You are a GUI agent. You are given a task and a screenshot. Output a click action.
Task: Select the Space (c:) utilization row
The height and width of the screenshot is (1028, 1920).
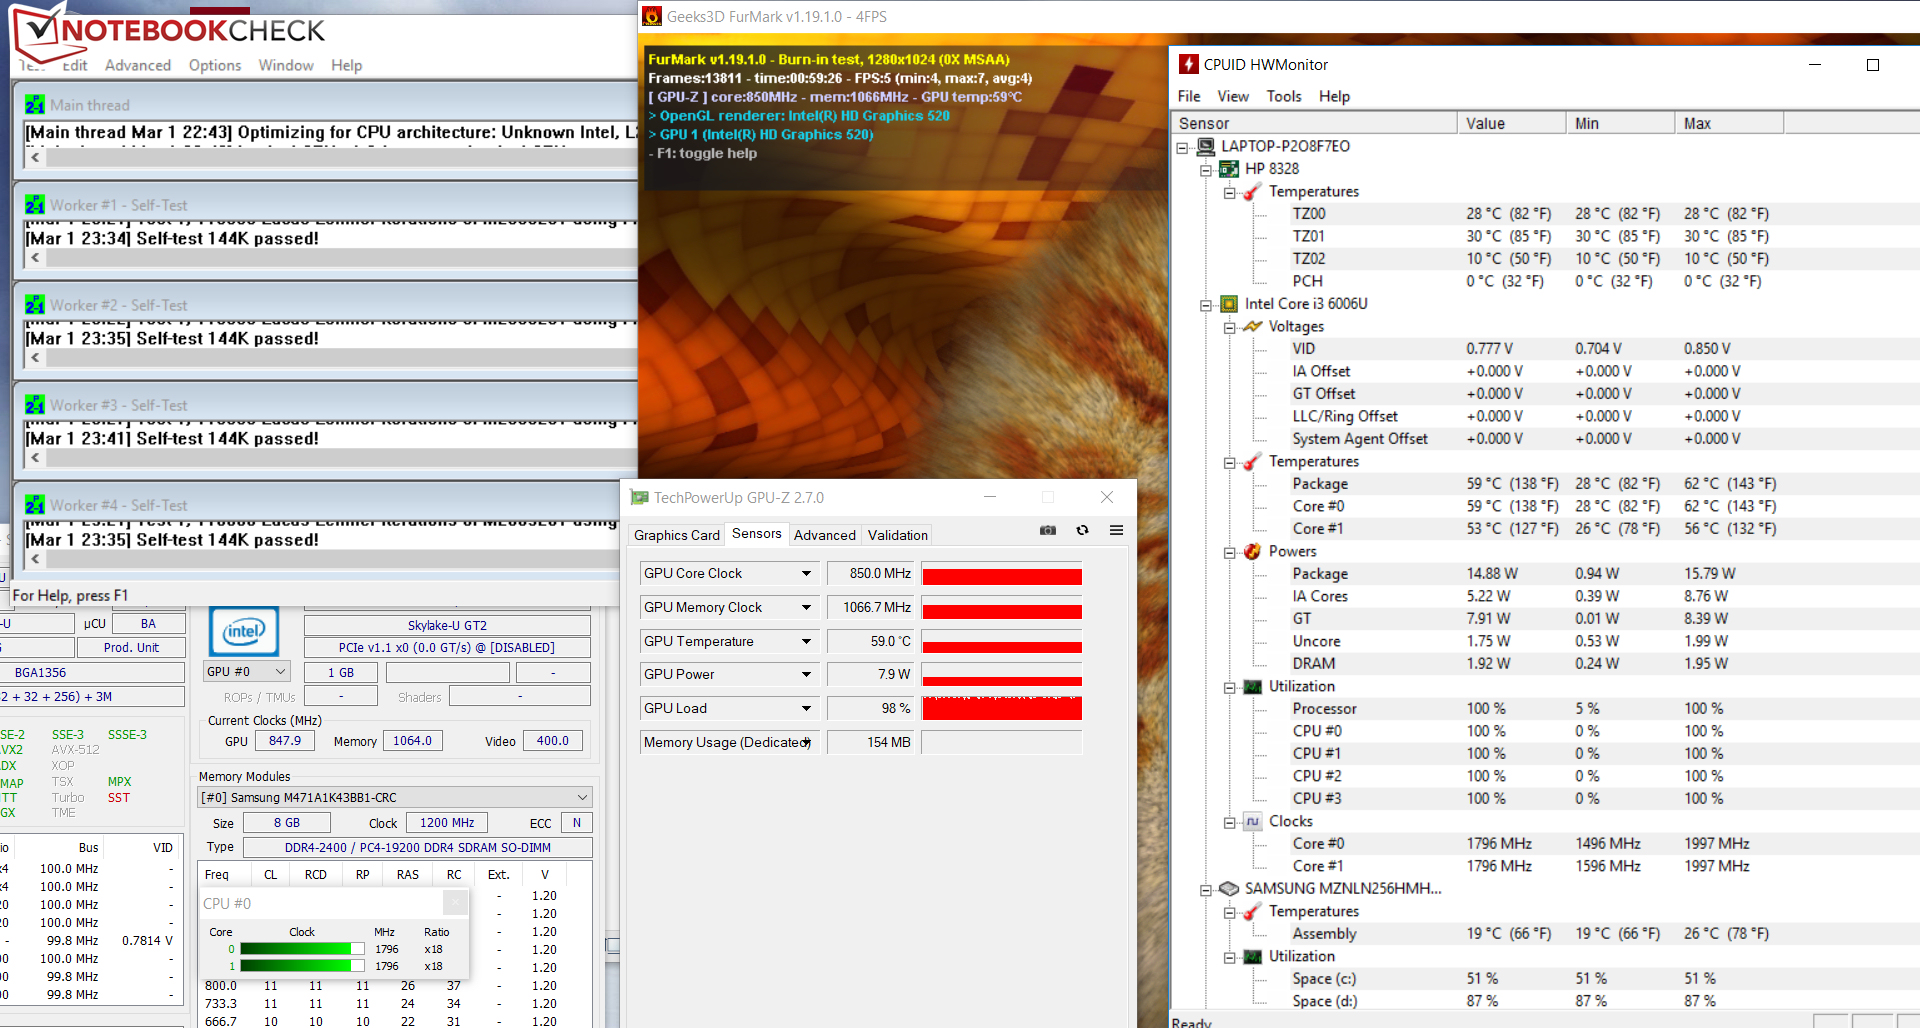coord(1545,978)
